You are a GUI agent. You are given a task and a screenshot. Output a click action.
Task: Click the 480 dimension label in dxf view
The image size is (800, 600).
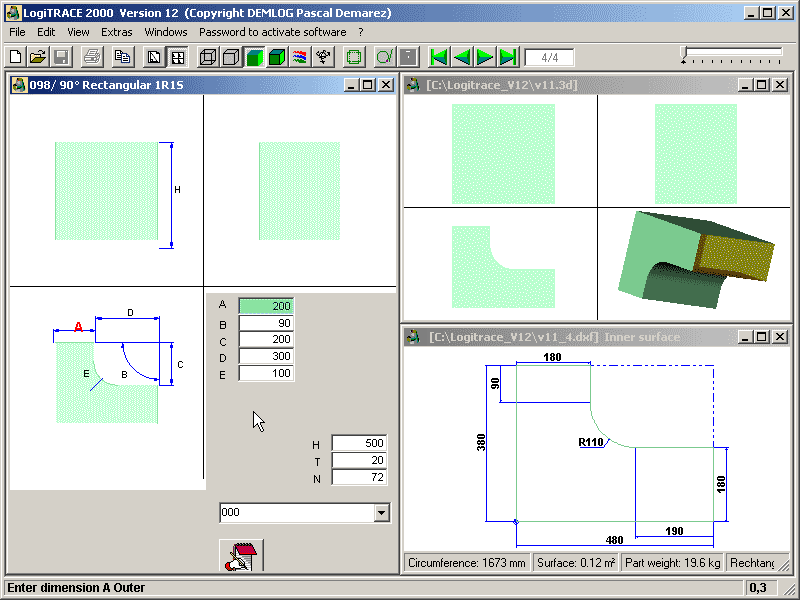coord(614,540)
